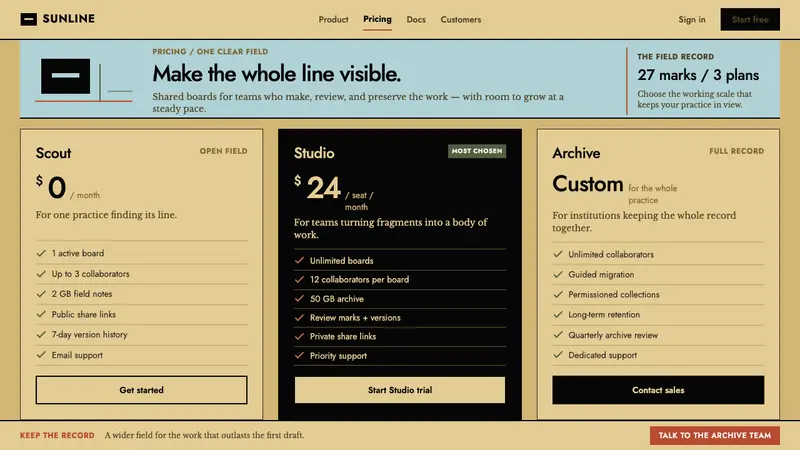Click the checkmark beside Review marks + versions
This screenshot has width=800, height=450.
pos(299,317)
